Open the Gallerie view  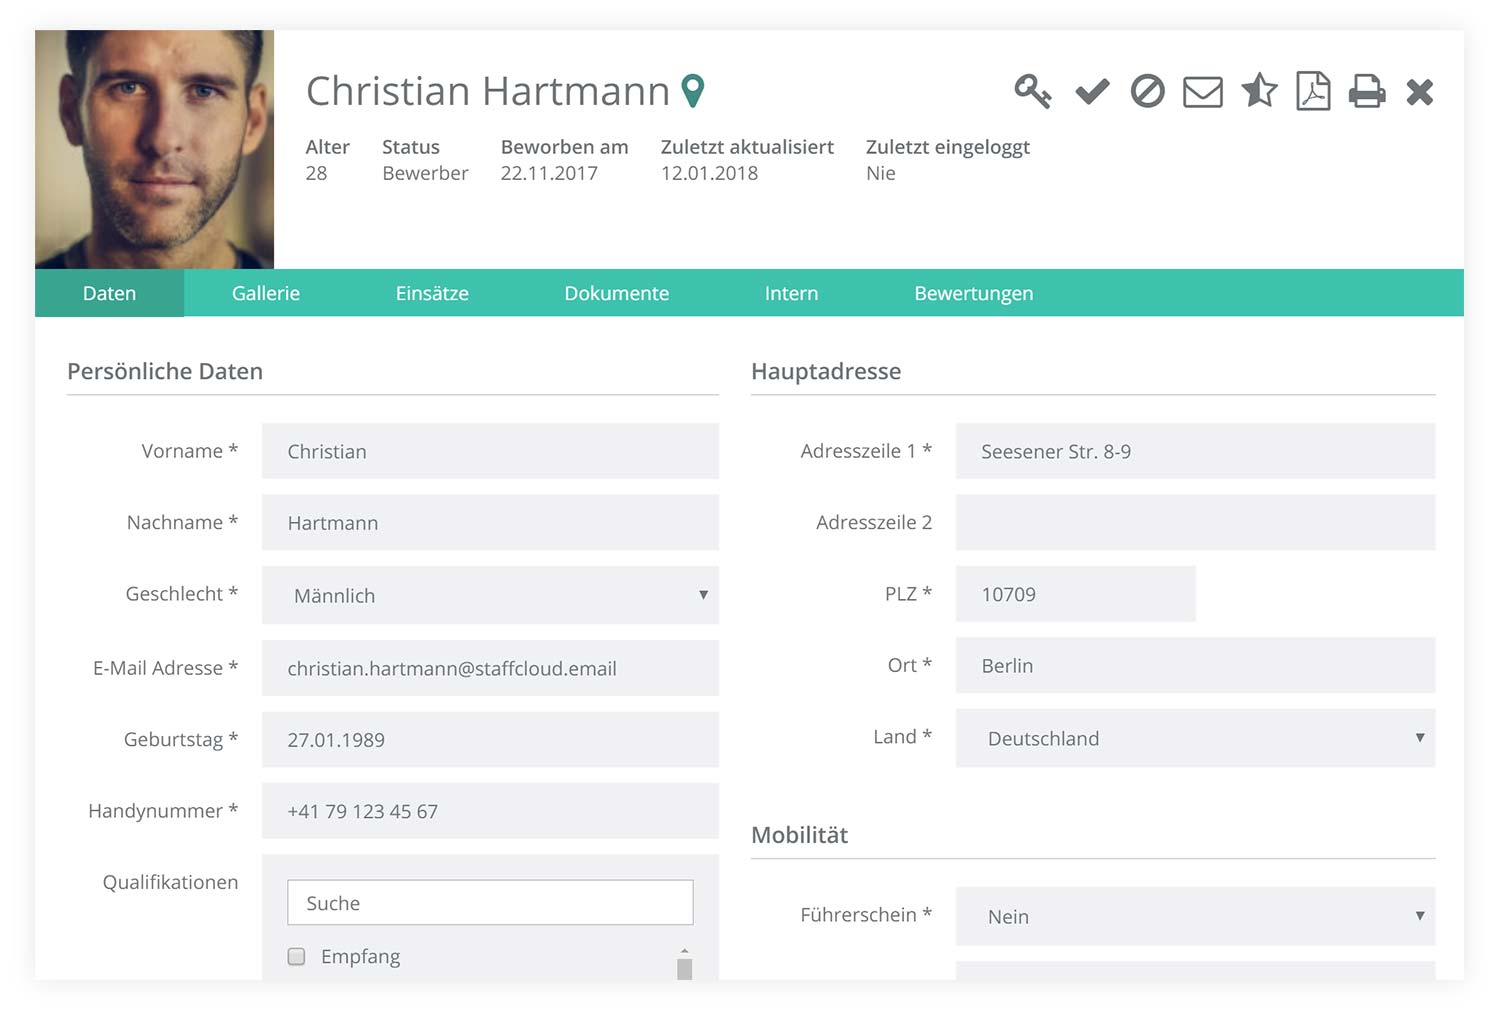click(x=265, y=293)
